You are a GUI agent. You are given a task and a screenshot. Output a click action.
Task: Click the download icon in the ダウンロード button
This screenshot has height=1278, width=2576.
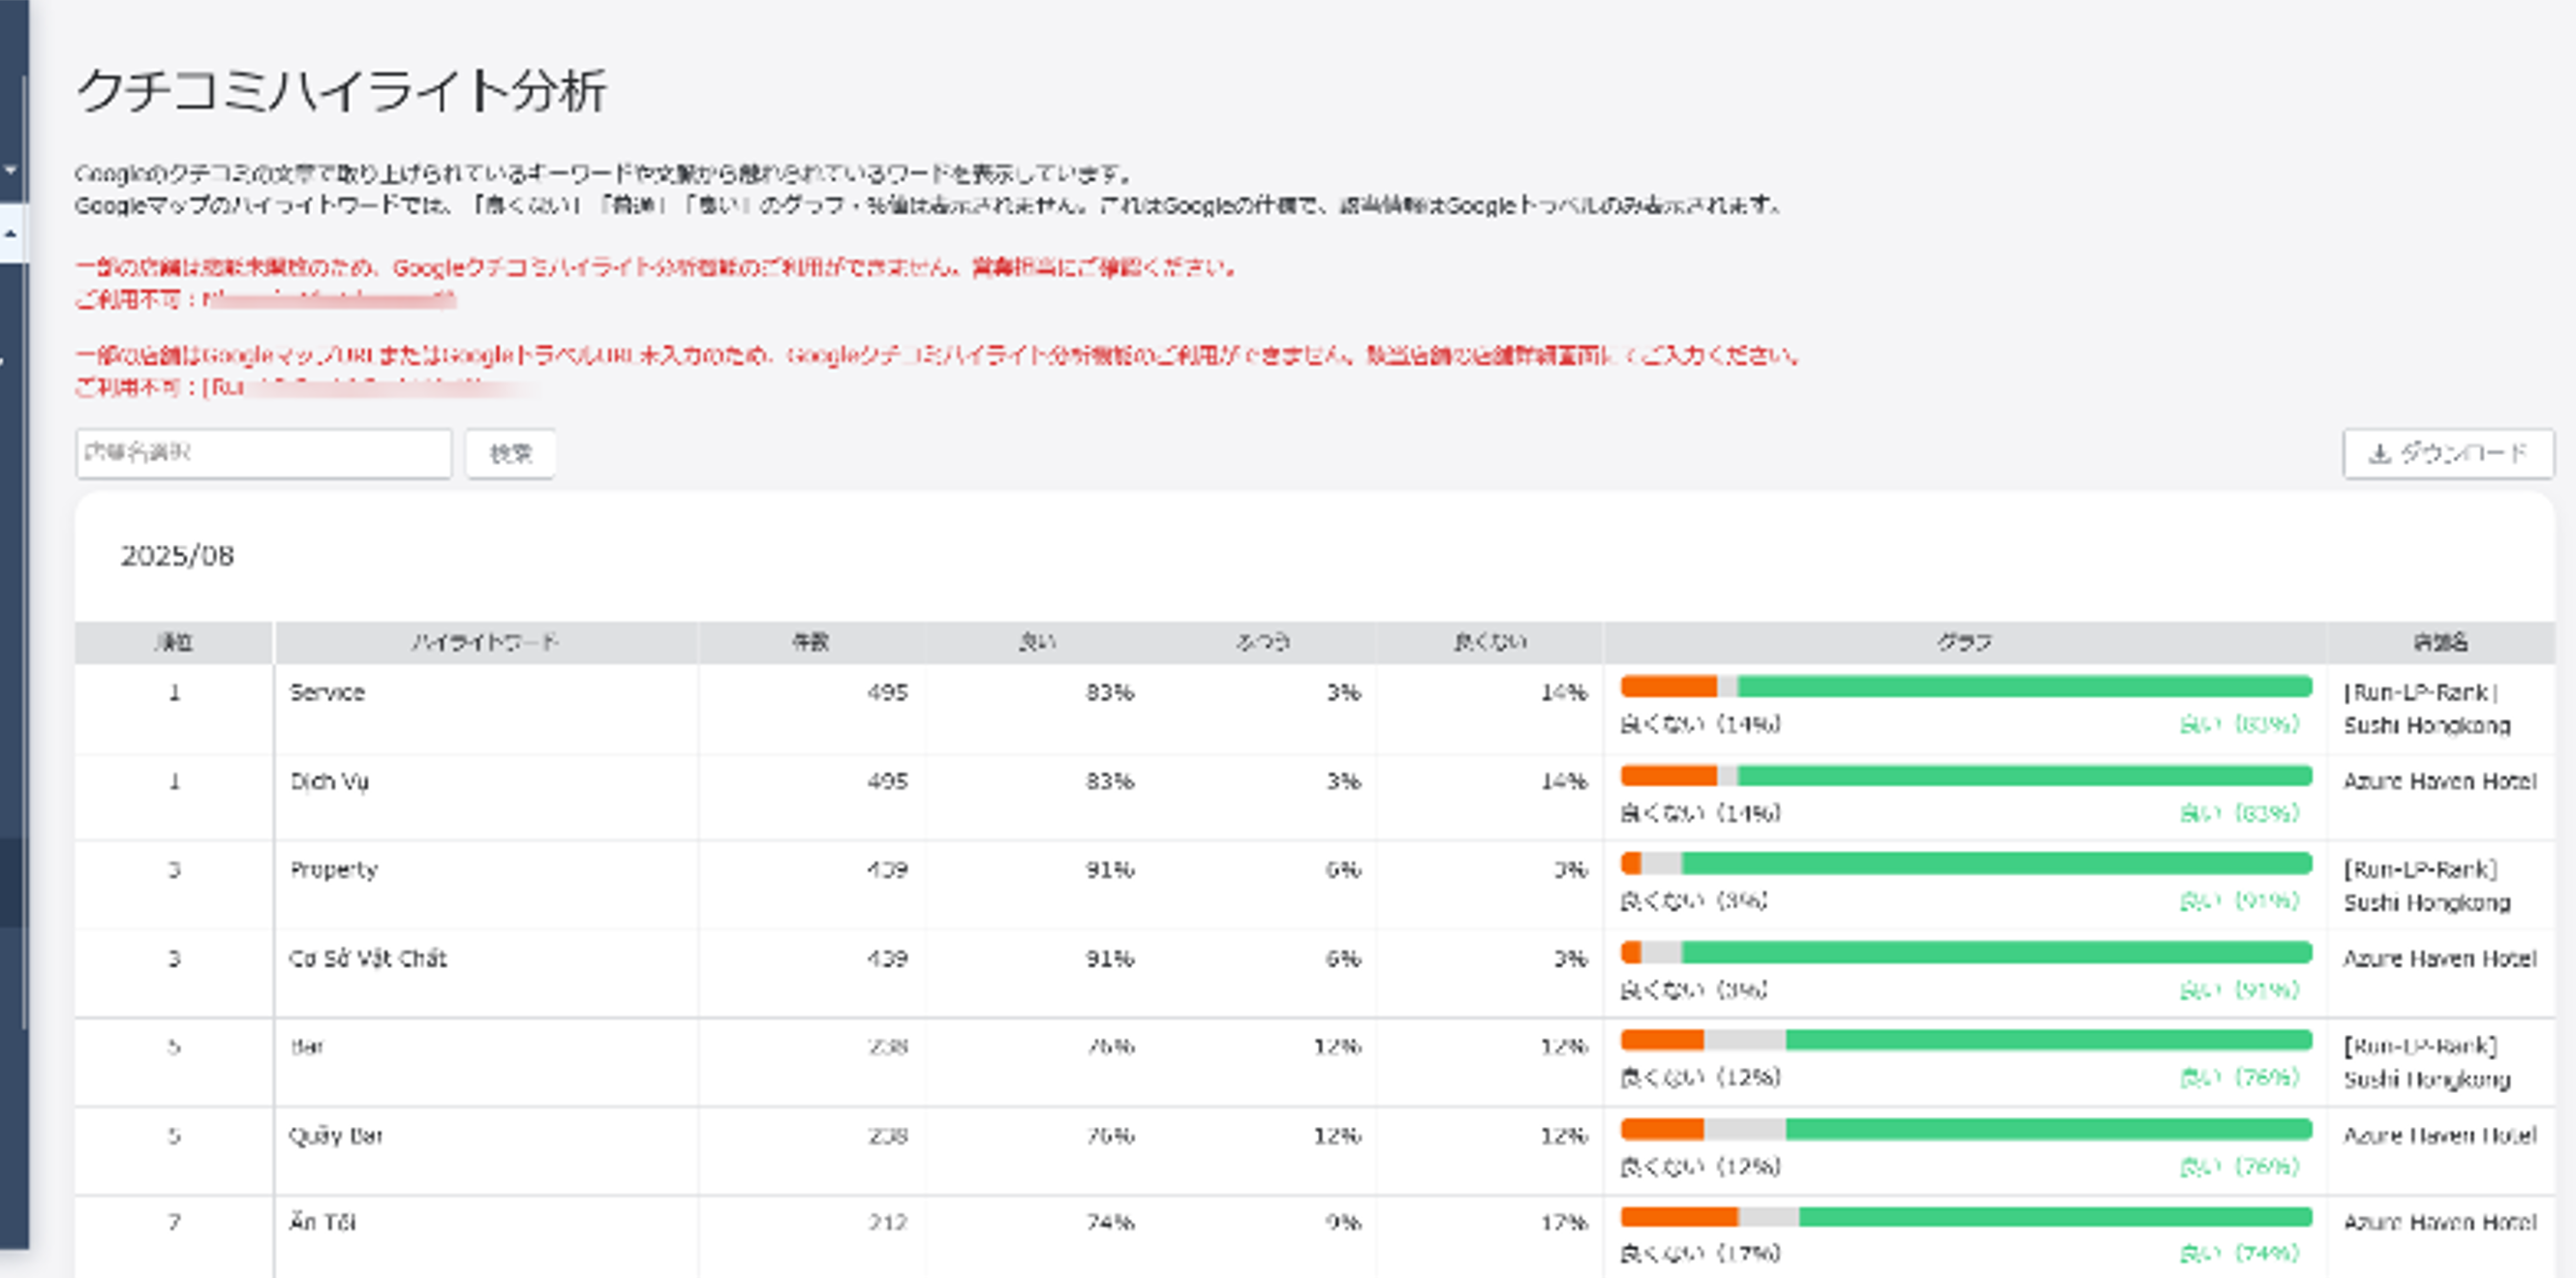[x=2380, y=454]
